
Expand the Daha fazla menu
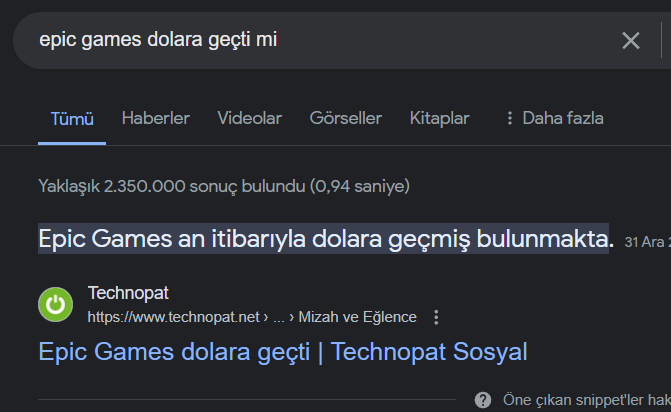(x=553, y=118)
